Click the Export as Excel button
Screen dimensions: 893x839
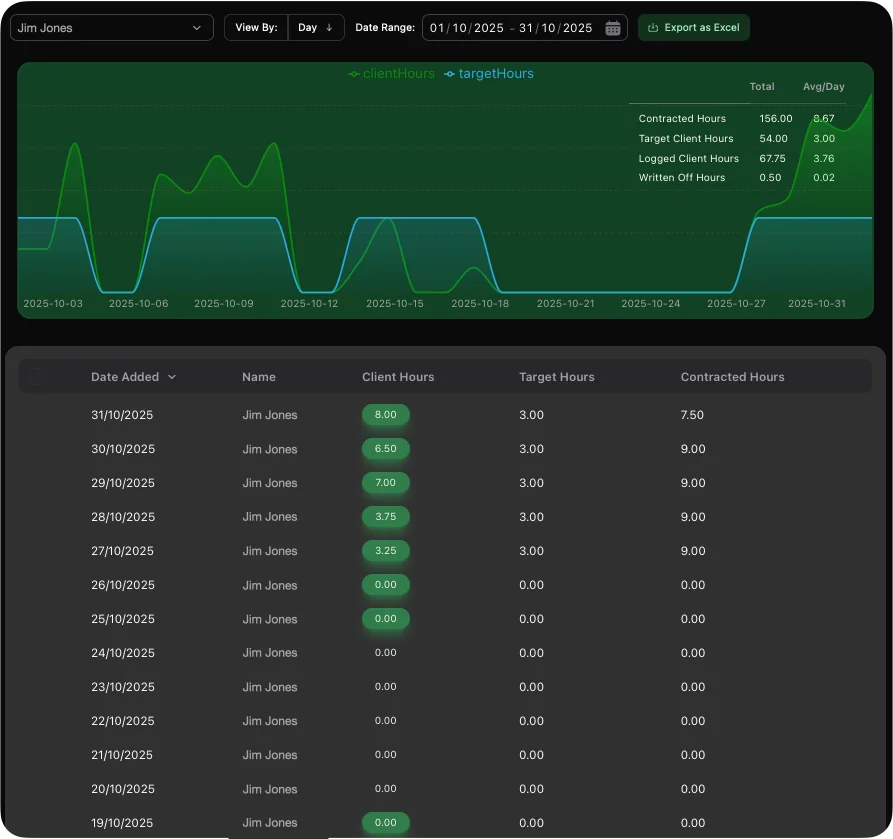pos(693,28)
